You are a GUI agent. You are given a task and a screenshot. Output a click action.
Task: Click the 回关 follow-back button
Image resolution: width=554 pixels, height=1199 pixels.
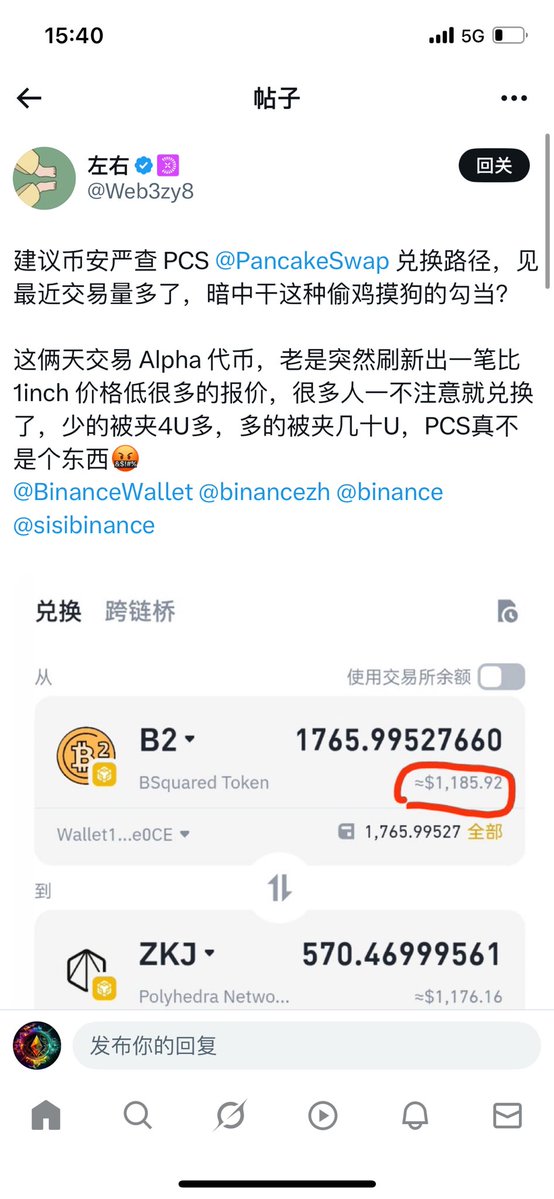tap(494, 164)
